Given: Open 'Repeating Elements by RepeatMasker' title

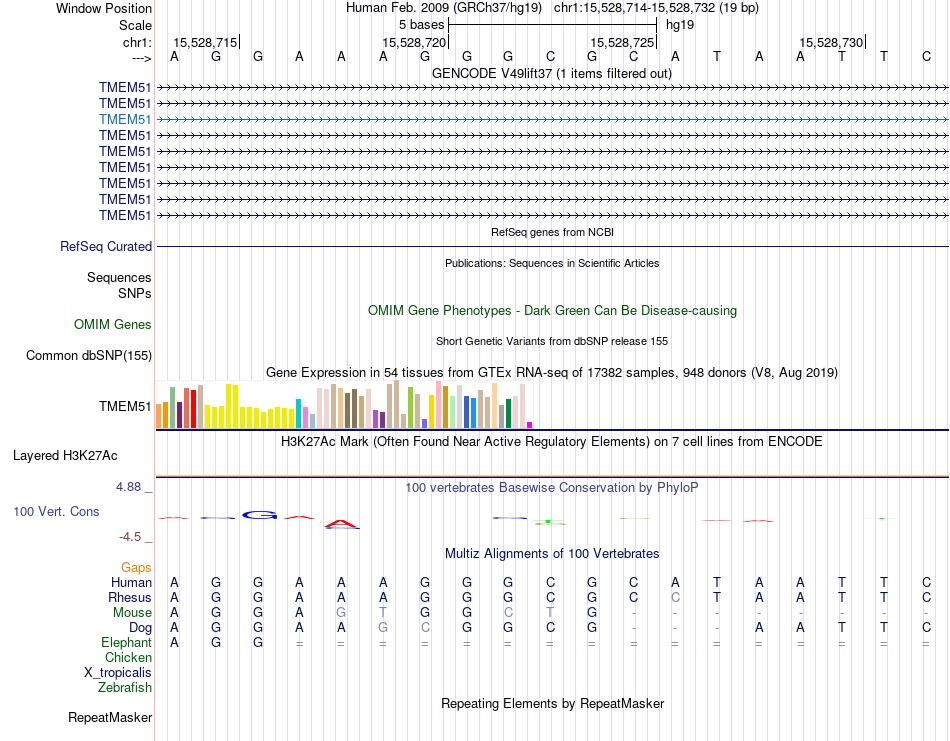Looking at the screenshot, I should [552, 703].
